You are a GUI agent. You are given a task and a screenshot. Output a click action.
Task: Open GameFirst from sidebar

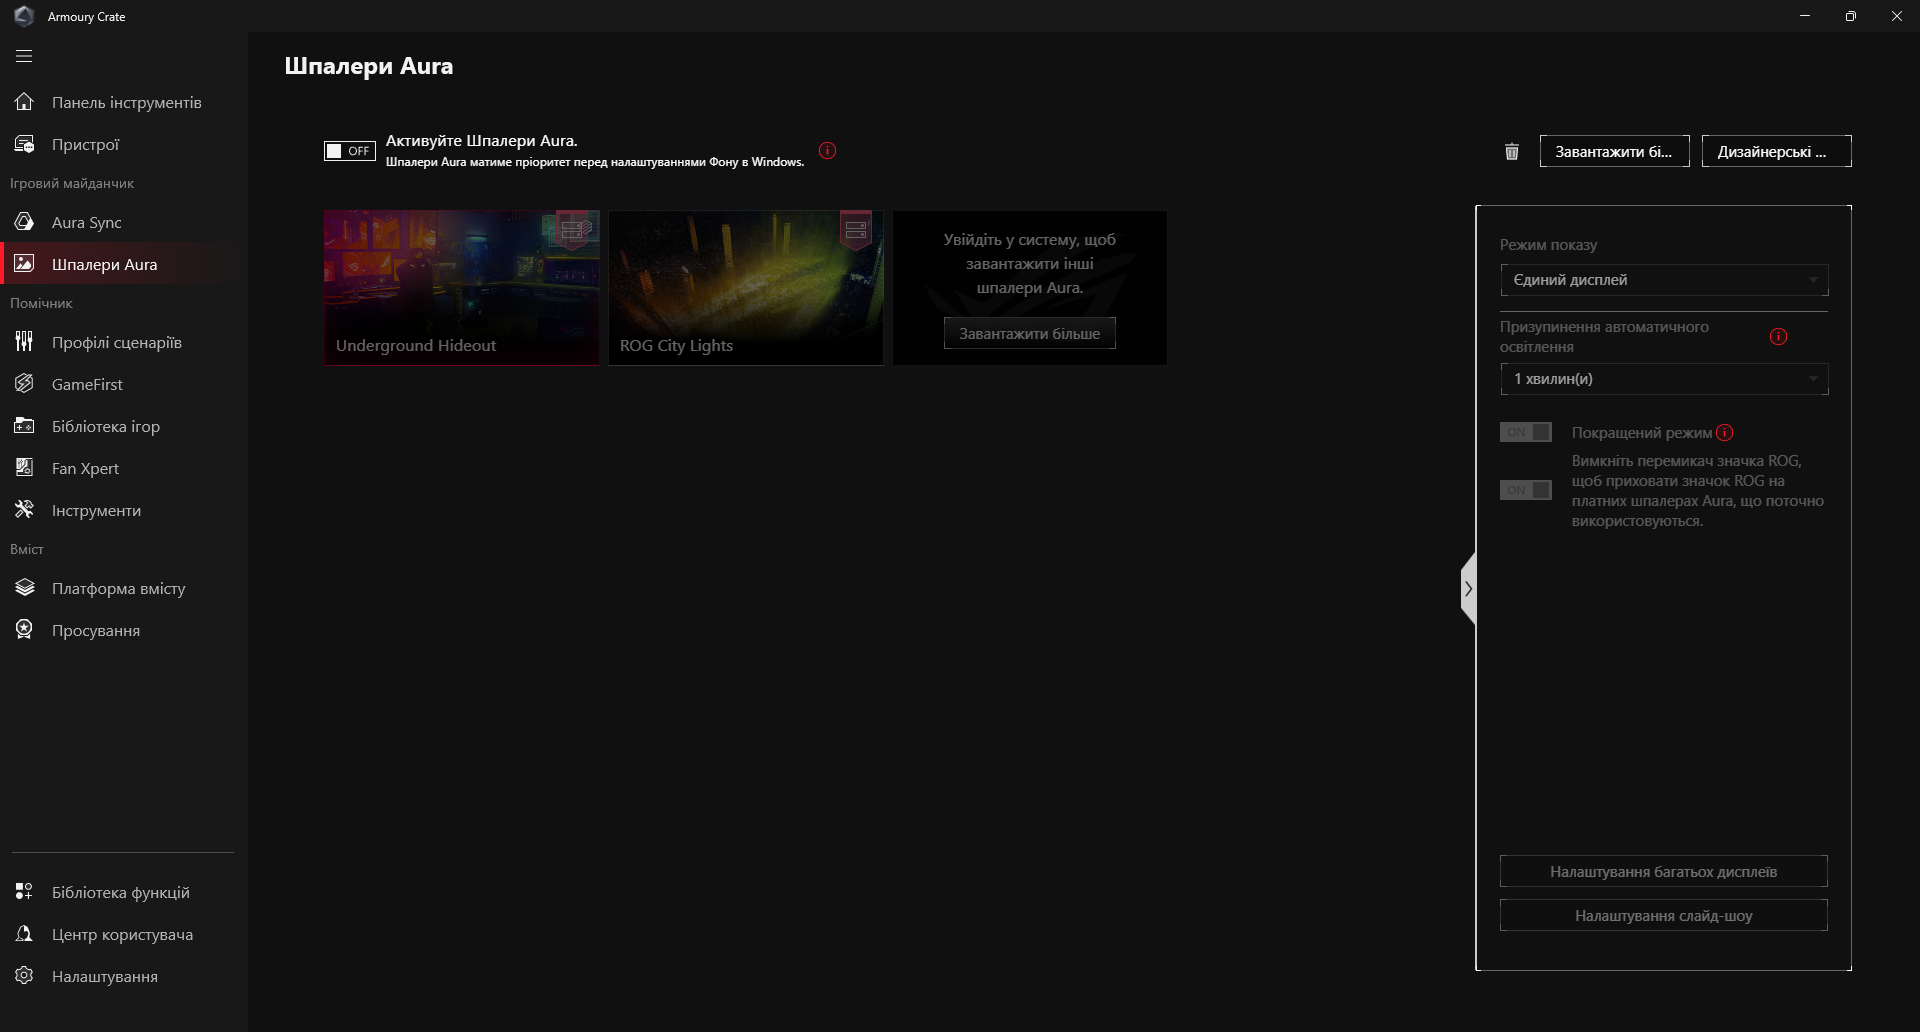point(124,384)
